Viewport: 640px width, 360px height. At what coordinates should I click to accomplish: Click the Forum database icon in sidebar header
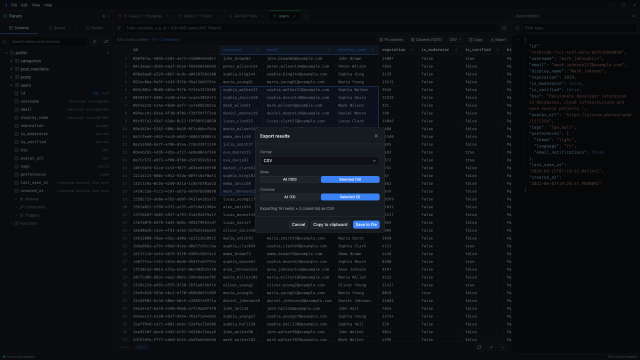[x=5, y=16]
